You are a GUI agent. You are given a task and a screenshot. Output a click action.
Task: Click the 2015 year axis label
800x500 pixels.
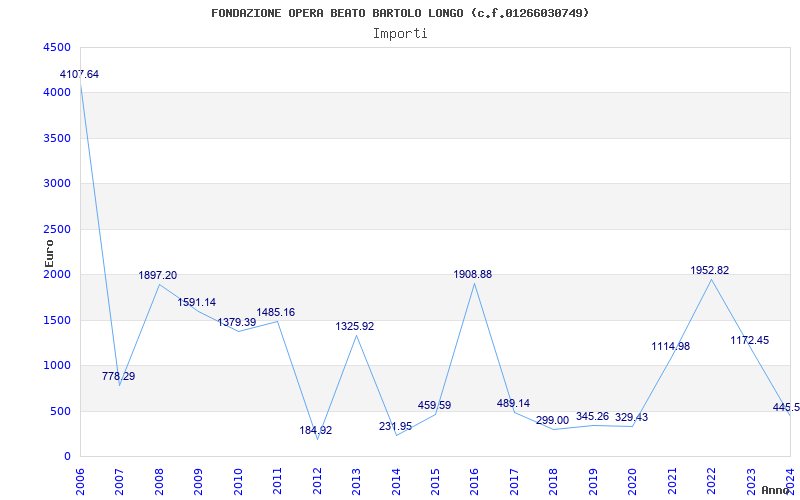click(x=435, y=481)
